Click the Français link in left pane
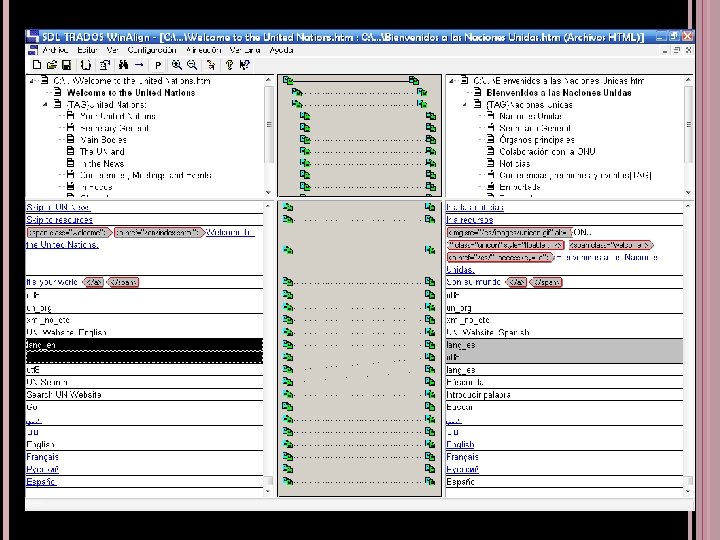The image size is (720, 540). coord(42,457)
